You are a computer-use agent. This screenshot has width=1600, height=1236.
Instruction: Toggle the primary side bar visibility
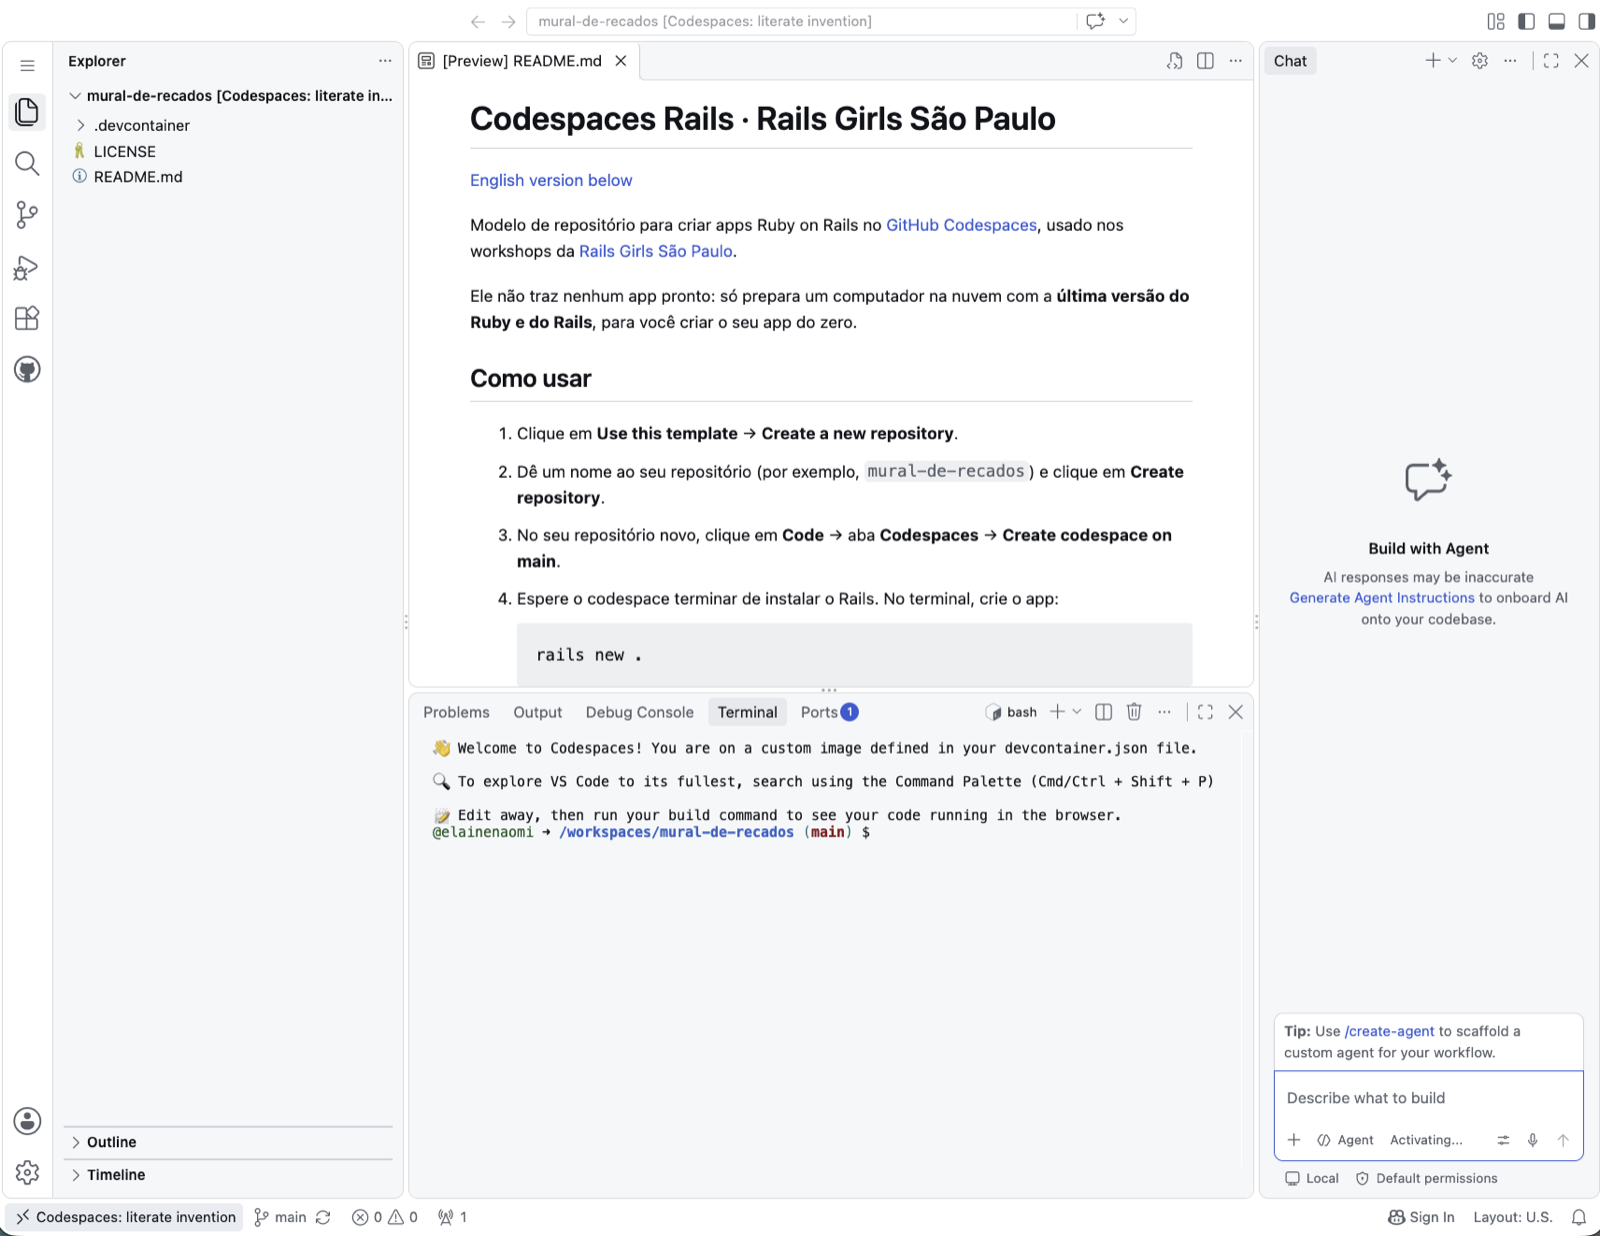[x=1526, y=21]
